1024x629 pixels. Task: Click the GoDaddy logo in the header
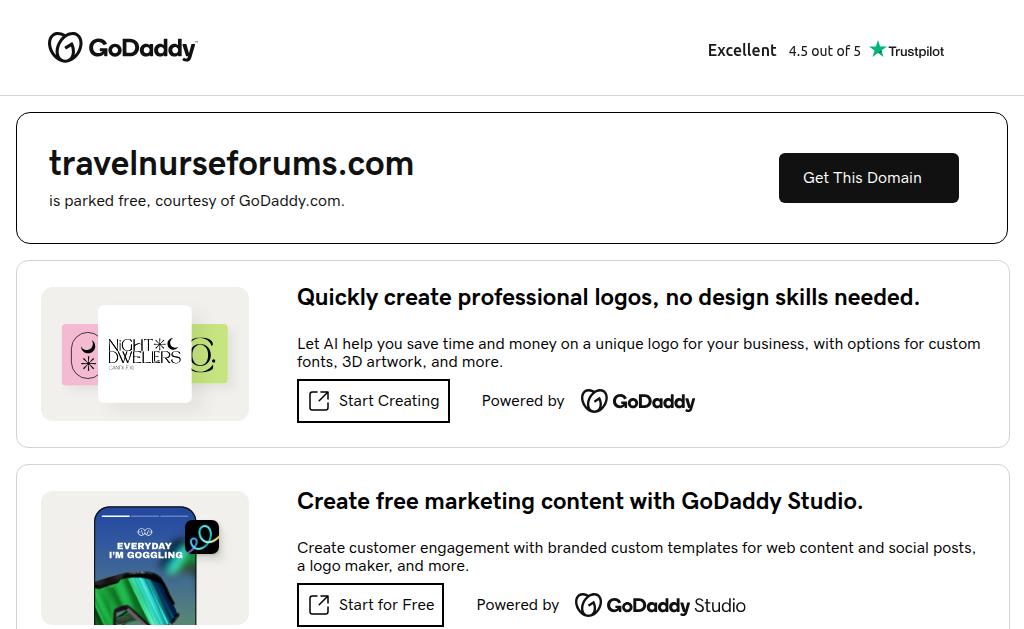pos(122,48)
